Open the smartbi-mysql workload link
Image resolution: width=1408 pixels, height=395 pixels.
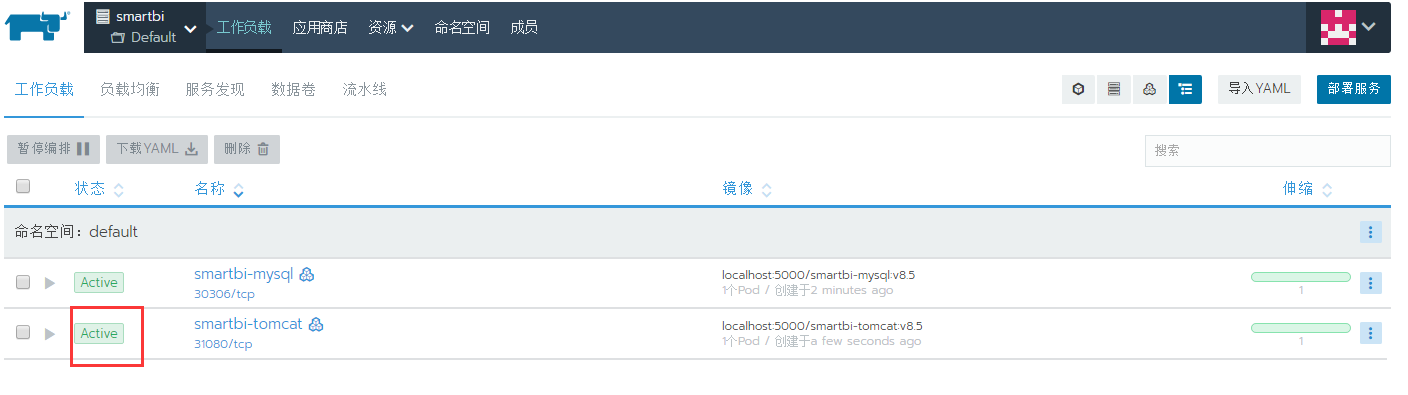point(243,274)
